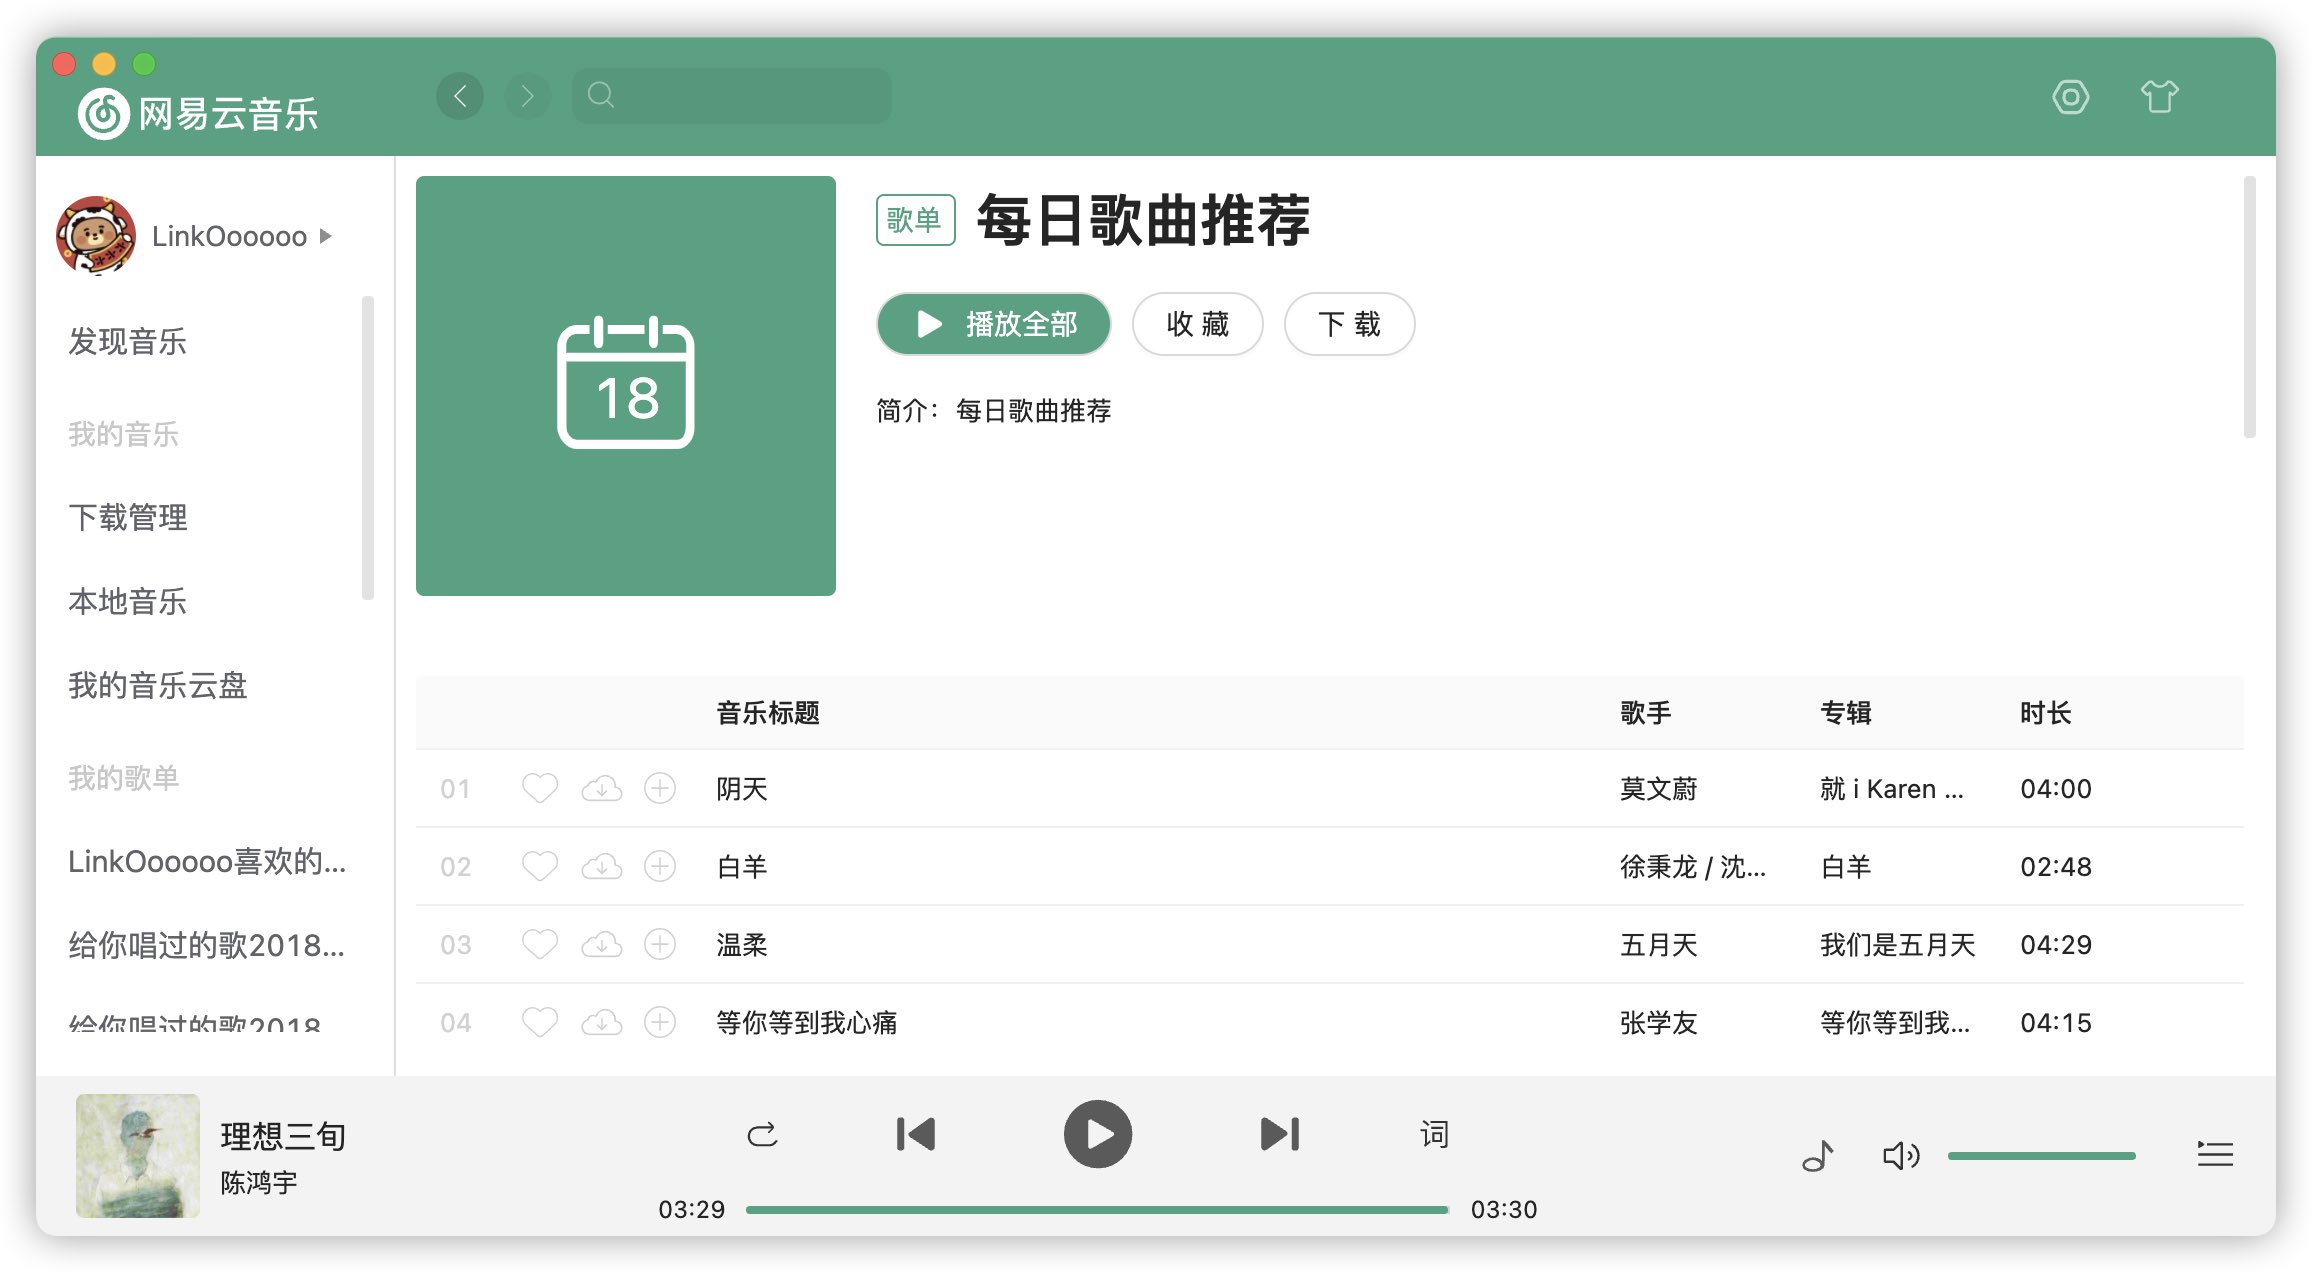
Task: Open artist 徐秉龙 / 沈...
Action: 1693,867
